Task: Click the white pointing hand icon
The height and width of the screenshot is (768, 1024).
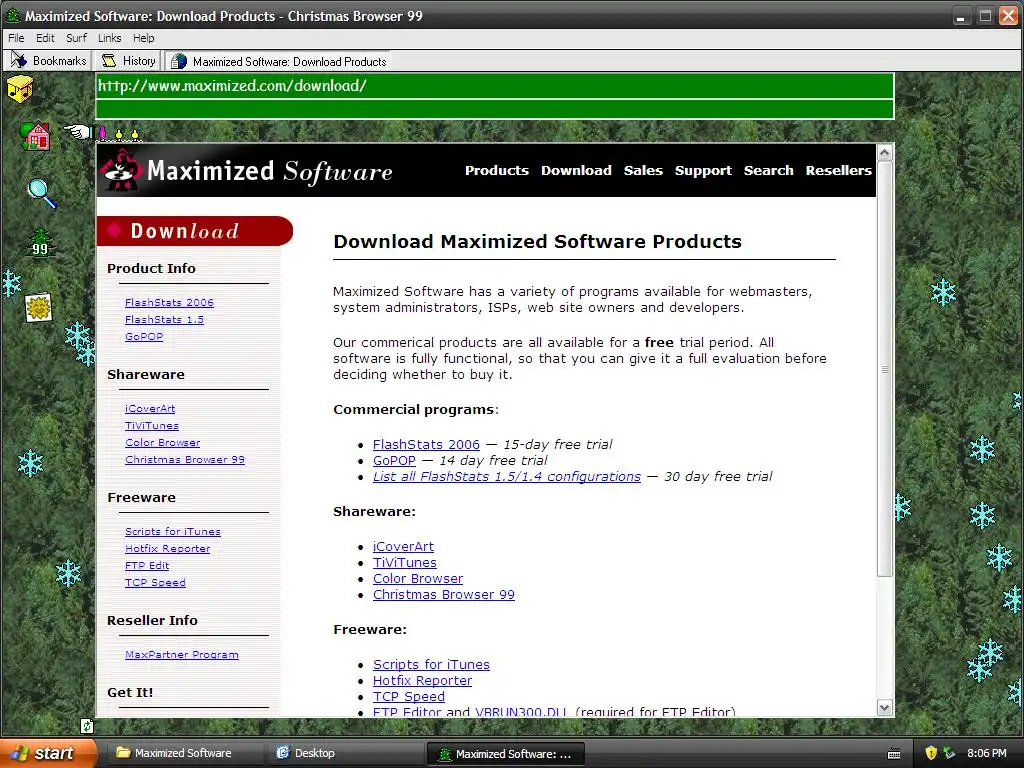Action: 78,132
